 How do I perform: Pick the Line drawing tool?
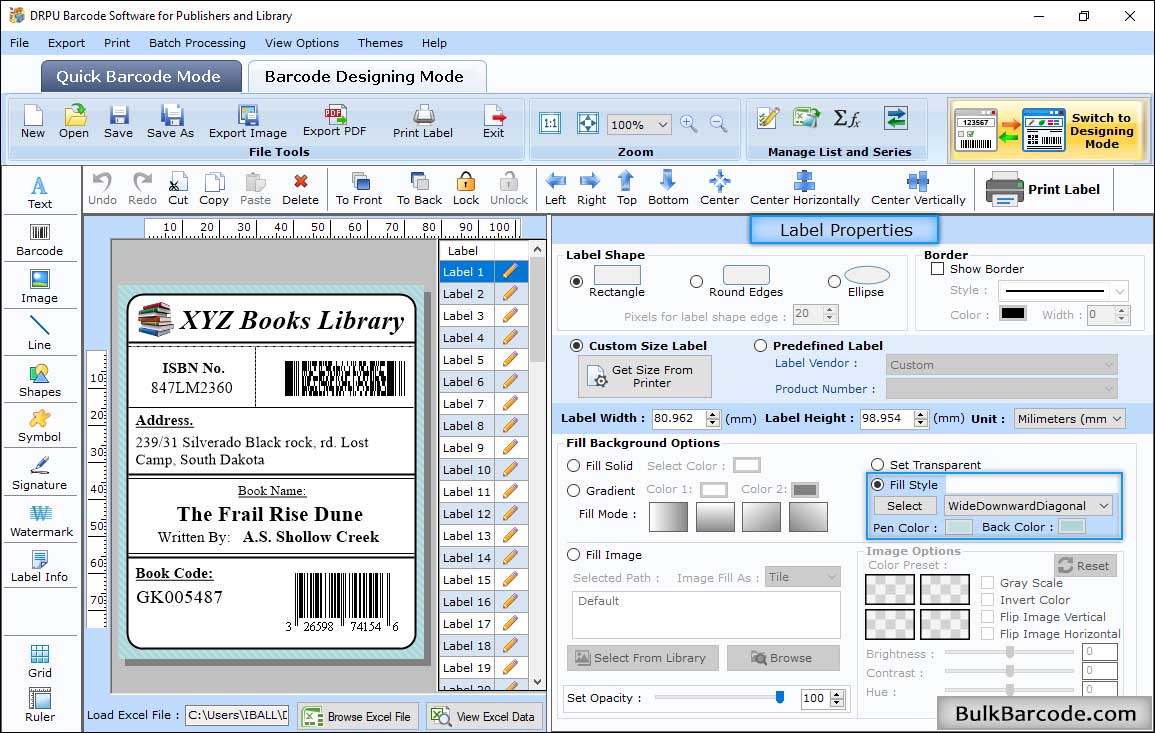click(x=40, y=333)
